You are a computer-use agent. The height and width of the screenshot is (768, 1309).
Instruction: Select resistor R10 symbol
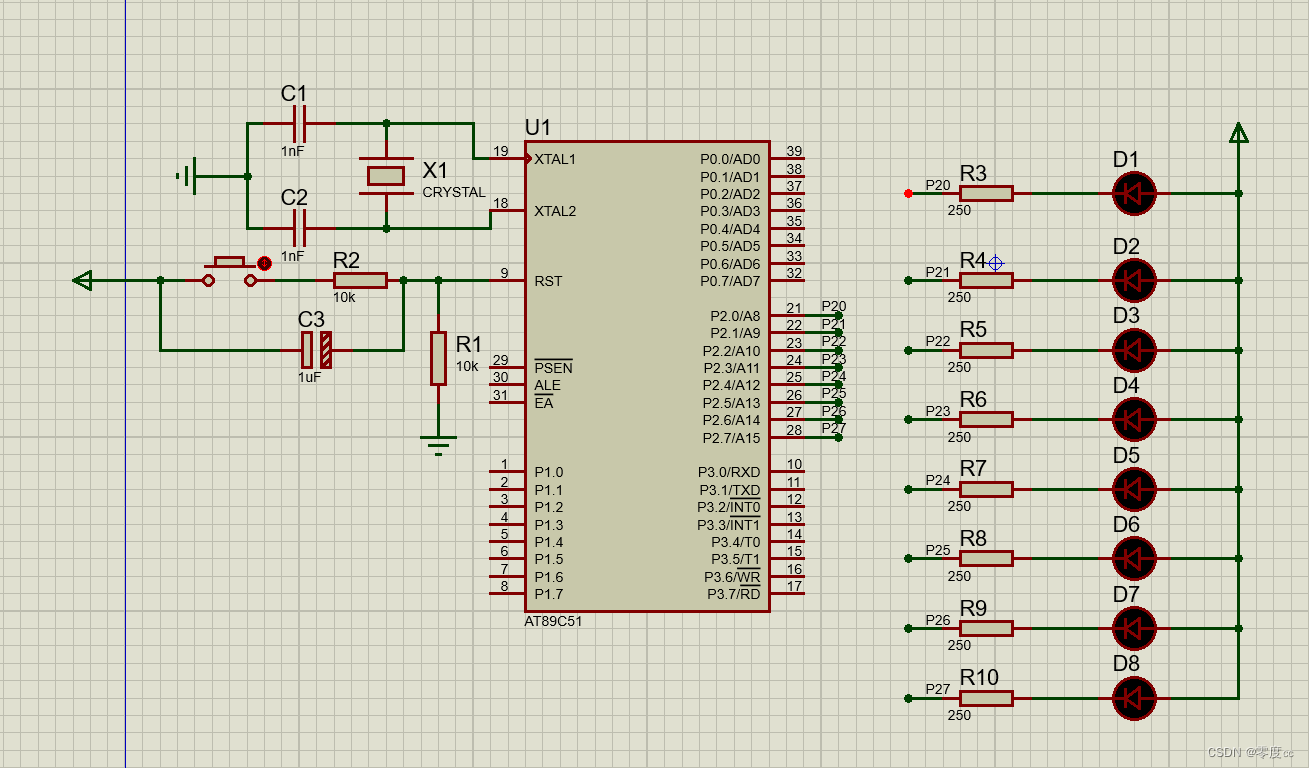click(x=986, y=697)
